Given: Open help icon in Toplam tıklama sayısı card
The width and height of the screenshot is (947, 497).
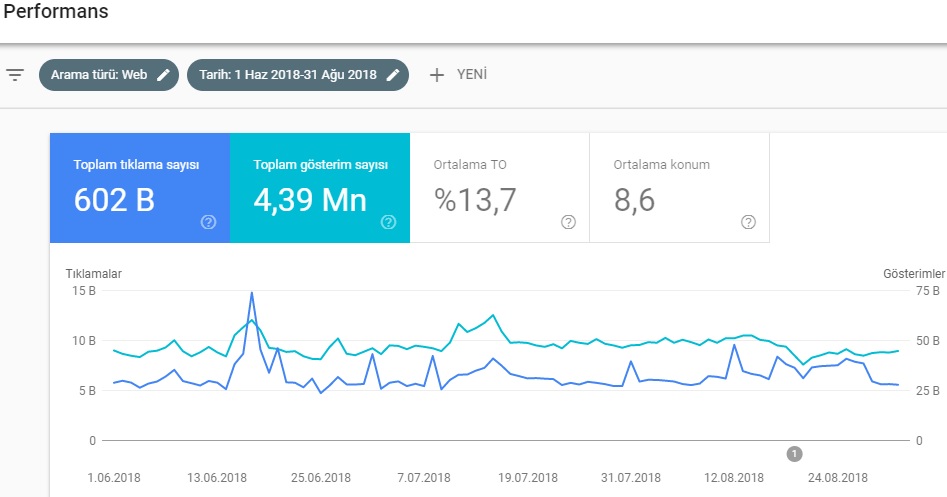Looking at the screenshot, I should click(x=208, y=222).
